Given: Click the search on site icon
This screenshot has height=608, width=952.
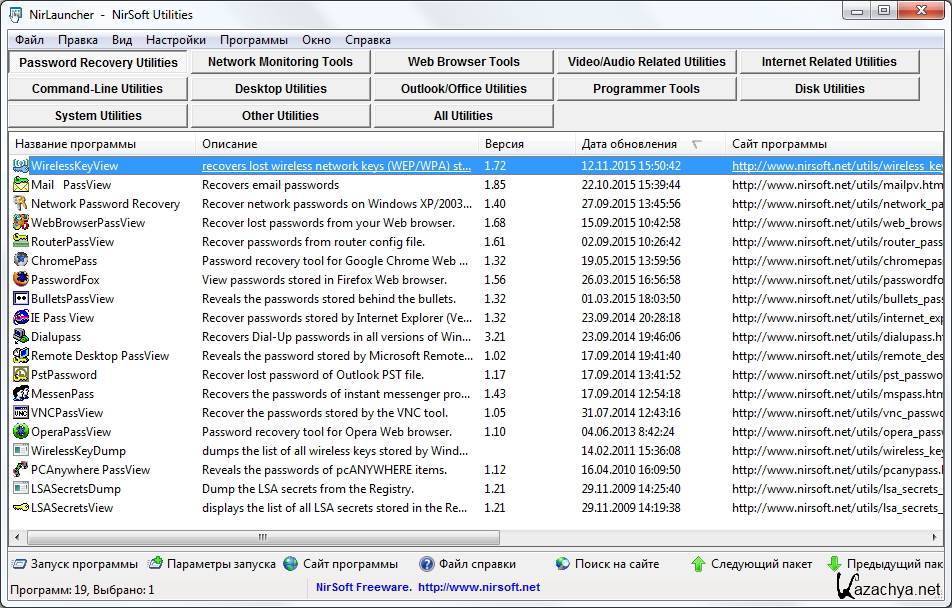Looking at the screenshot, I should tap(563, 564).
